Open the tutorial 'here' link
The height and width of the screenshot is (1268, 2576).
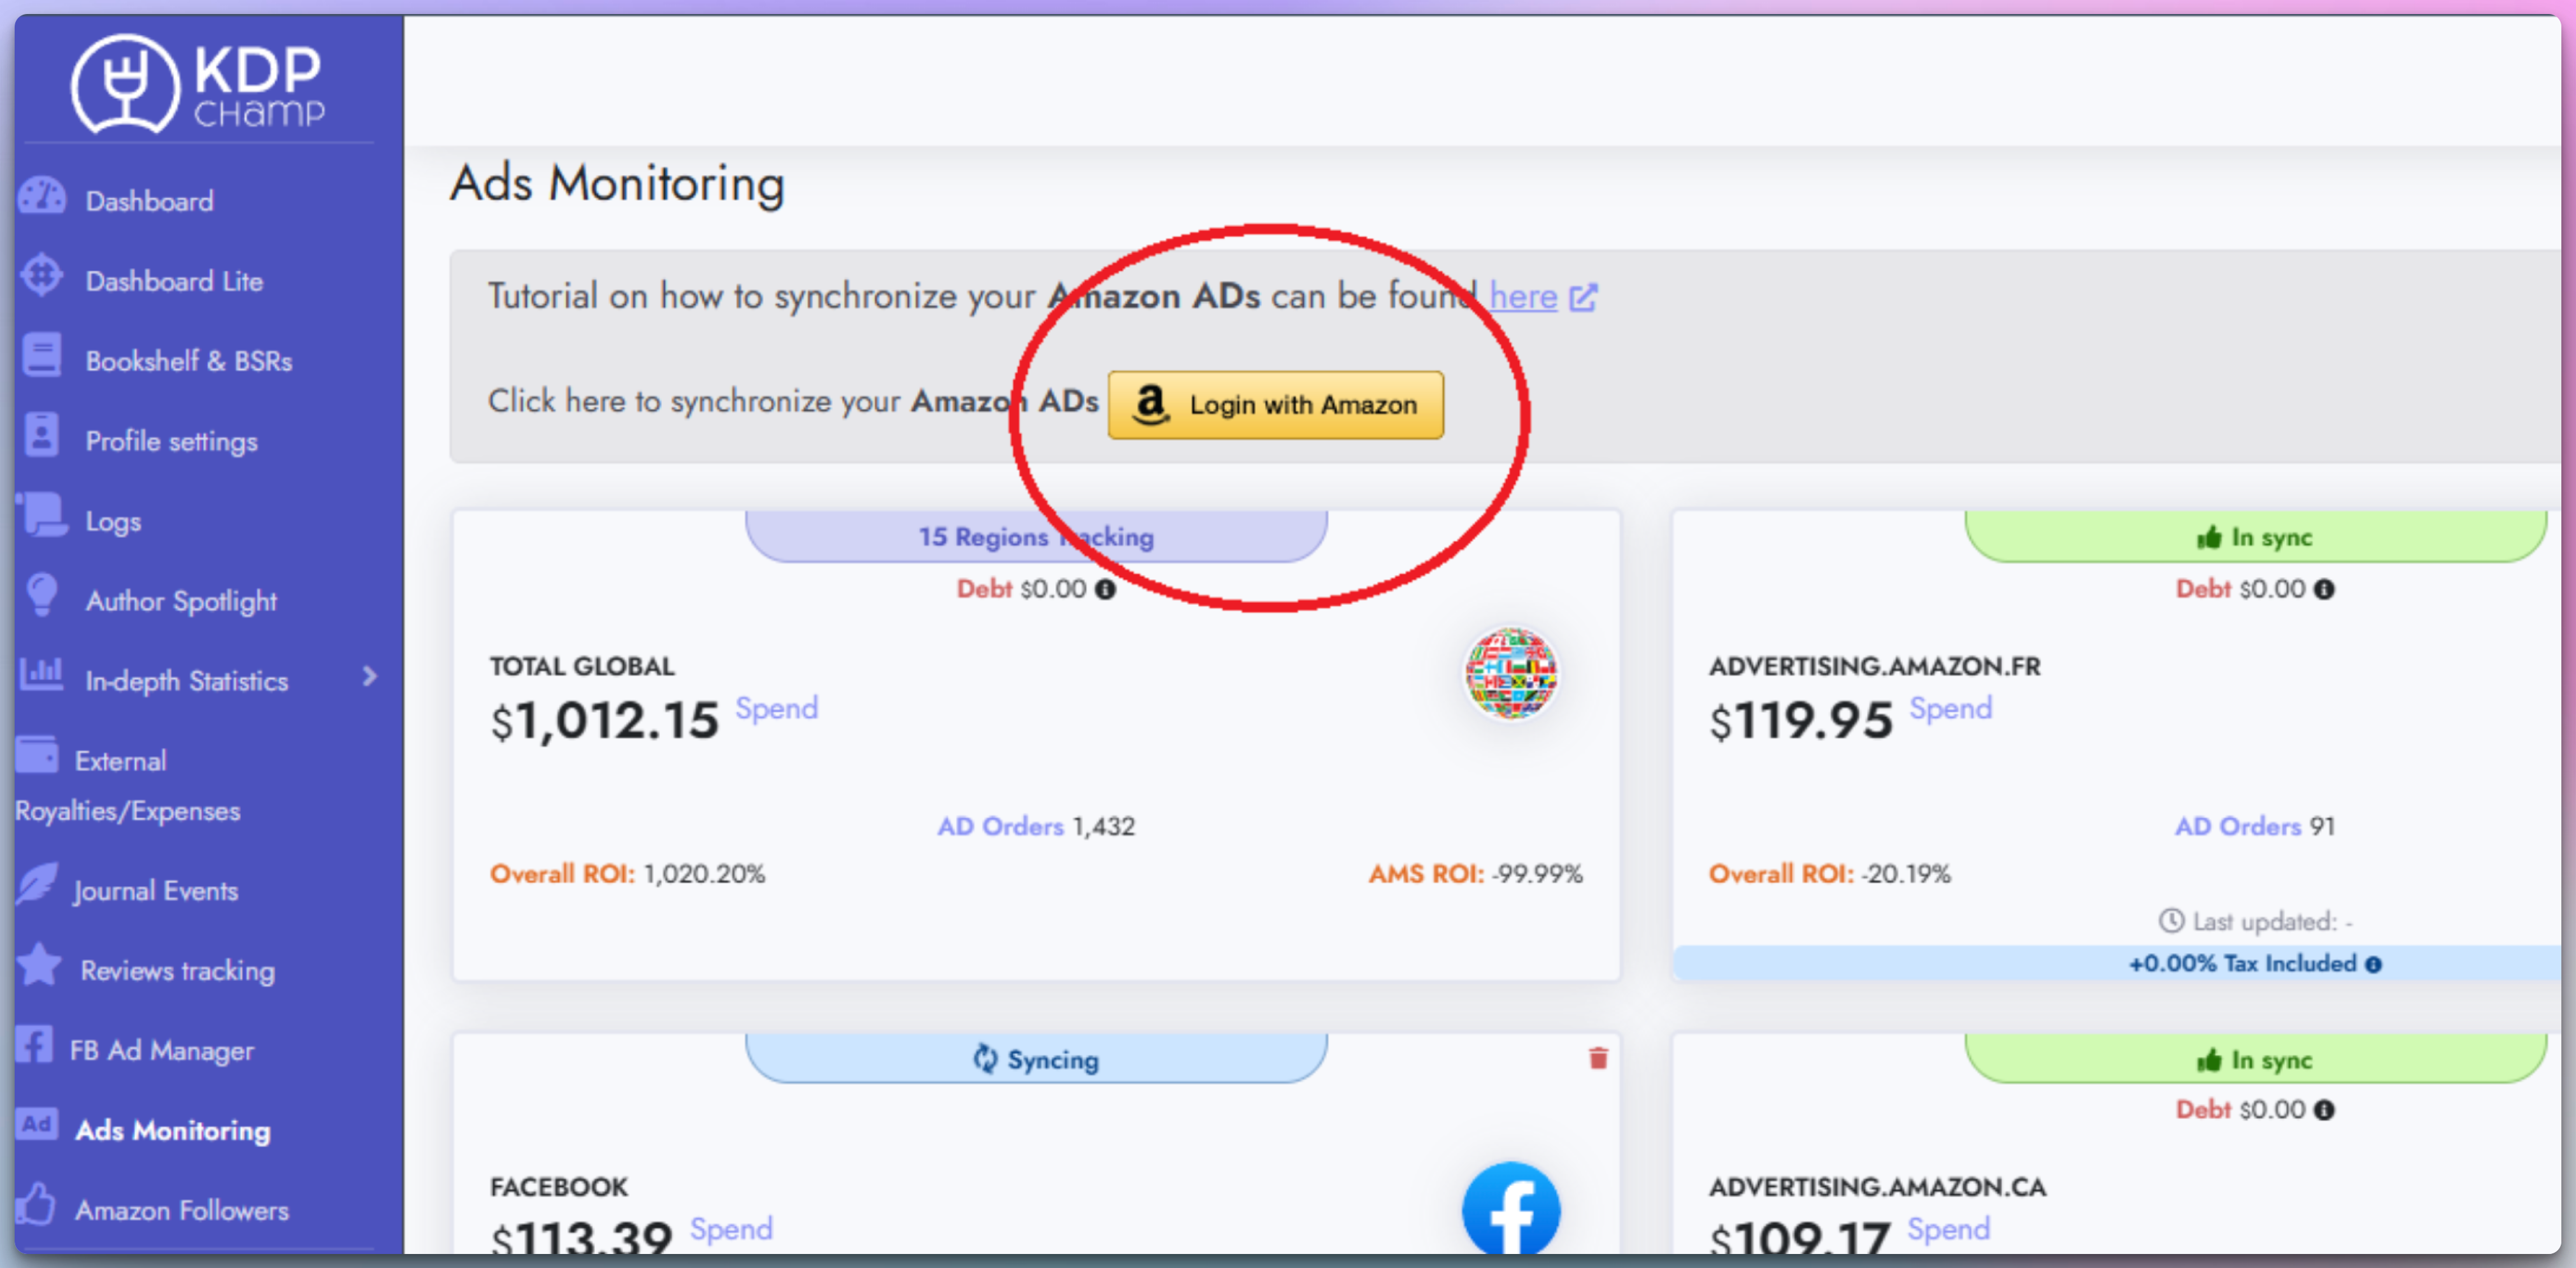1523,297
